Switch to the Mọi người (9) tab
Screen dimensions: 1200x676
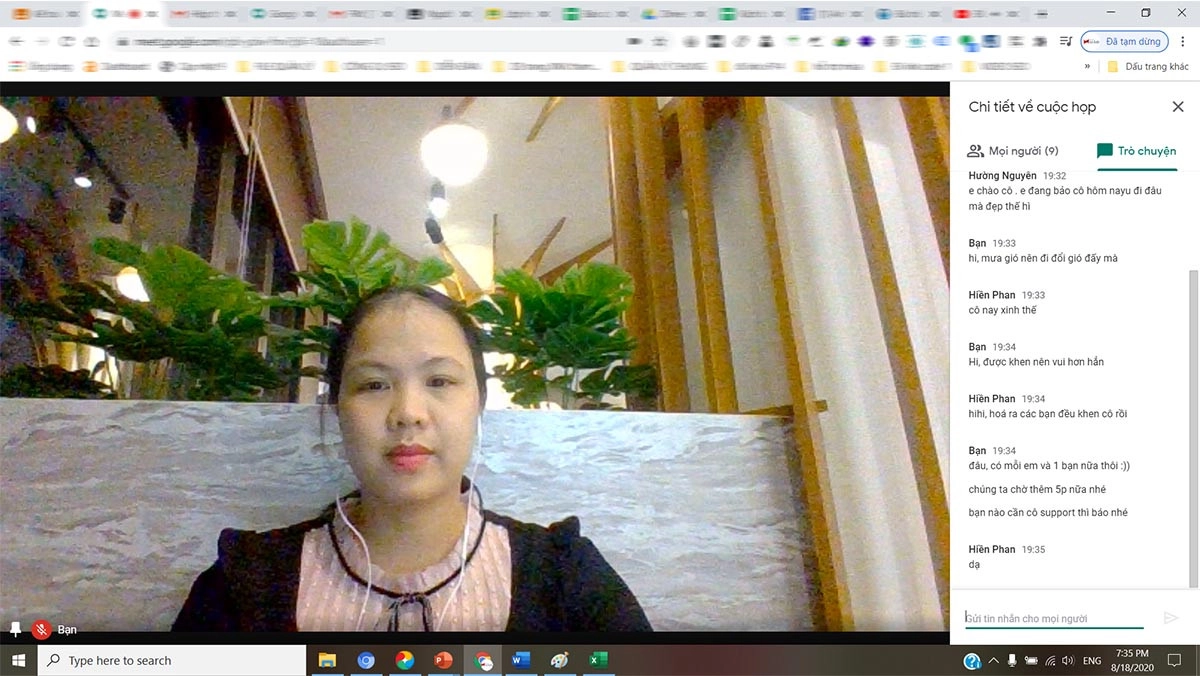[1010, 150]
